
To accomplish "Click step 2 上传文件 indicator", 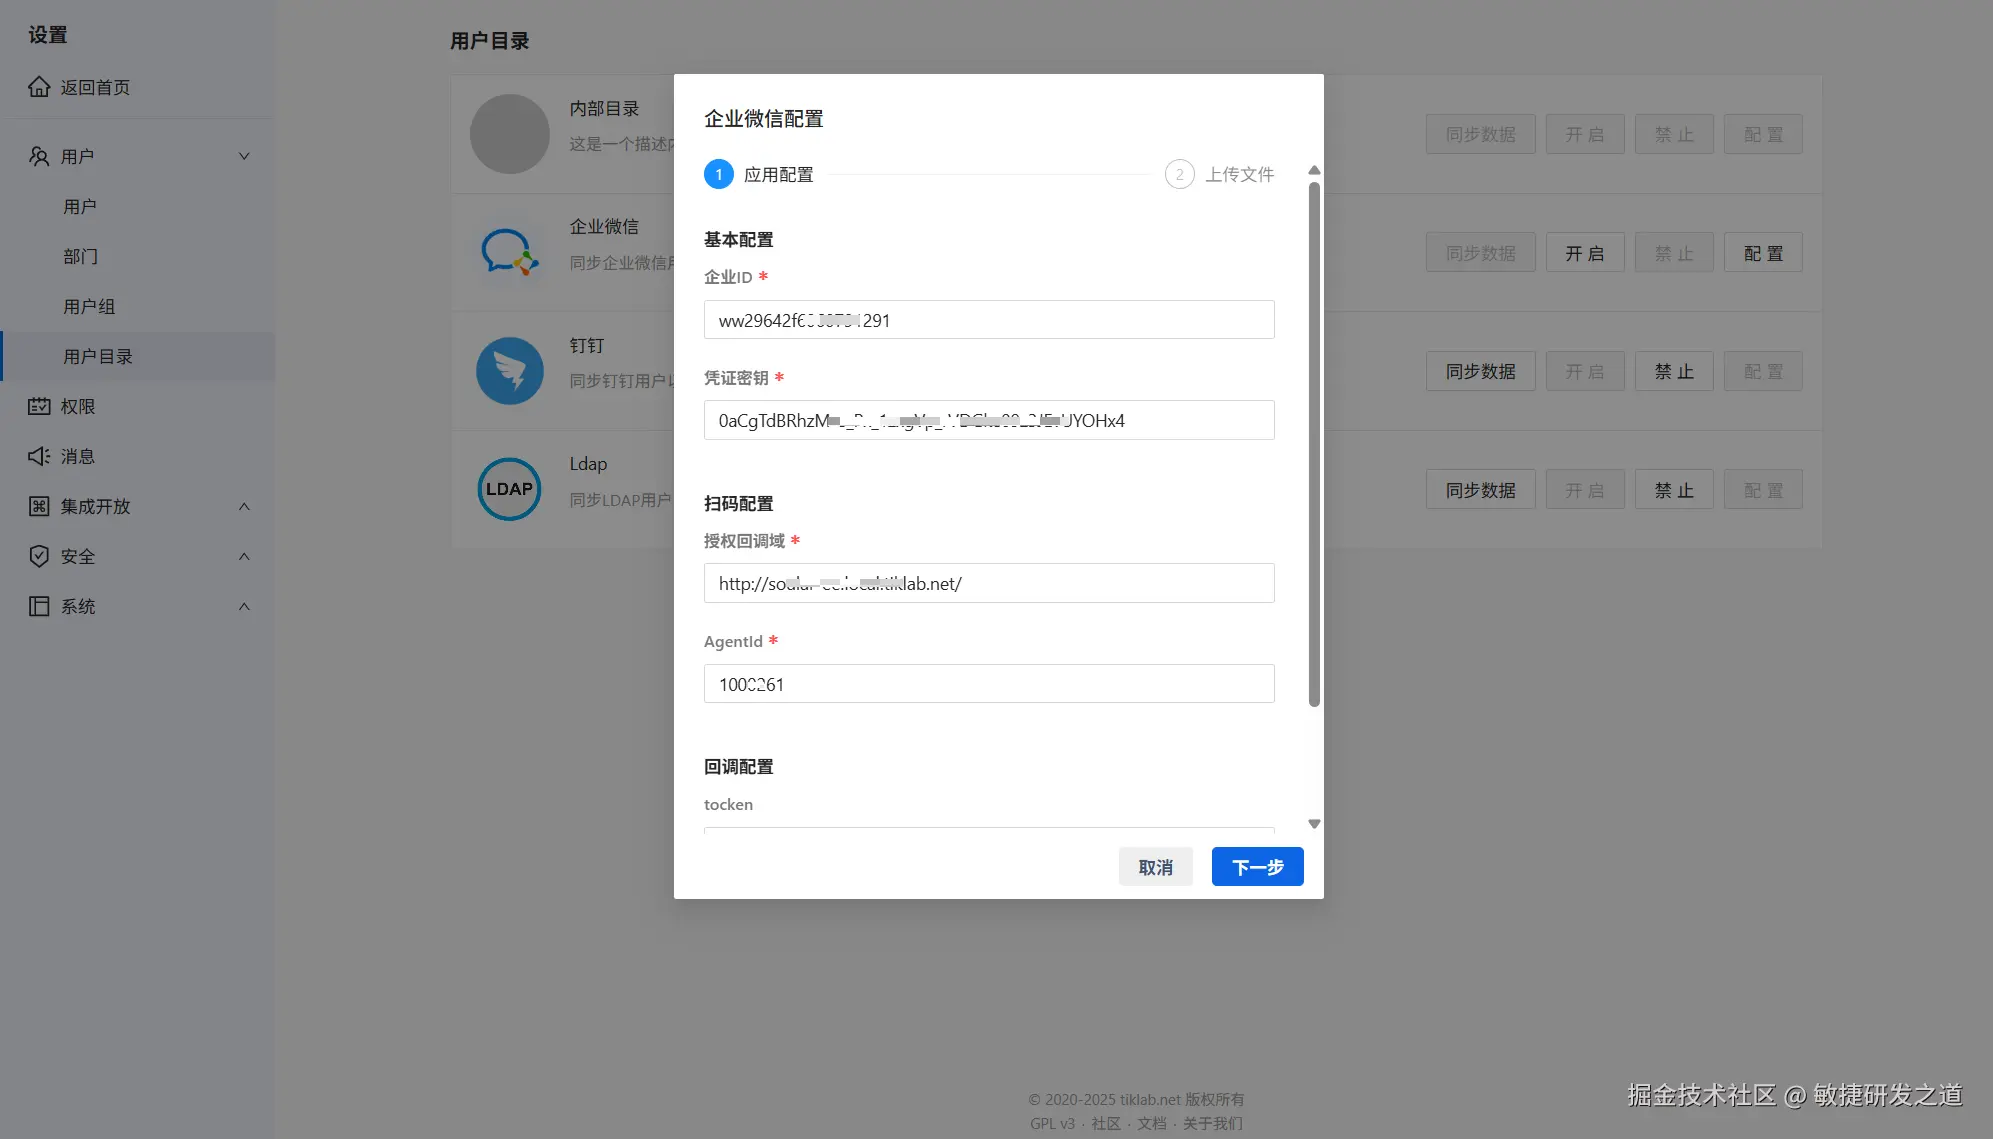I will point(1180,174).
